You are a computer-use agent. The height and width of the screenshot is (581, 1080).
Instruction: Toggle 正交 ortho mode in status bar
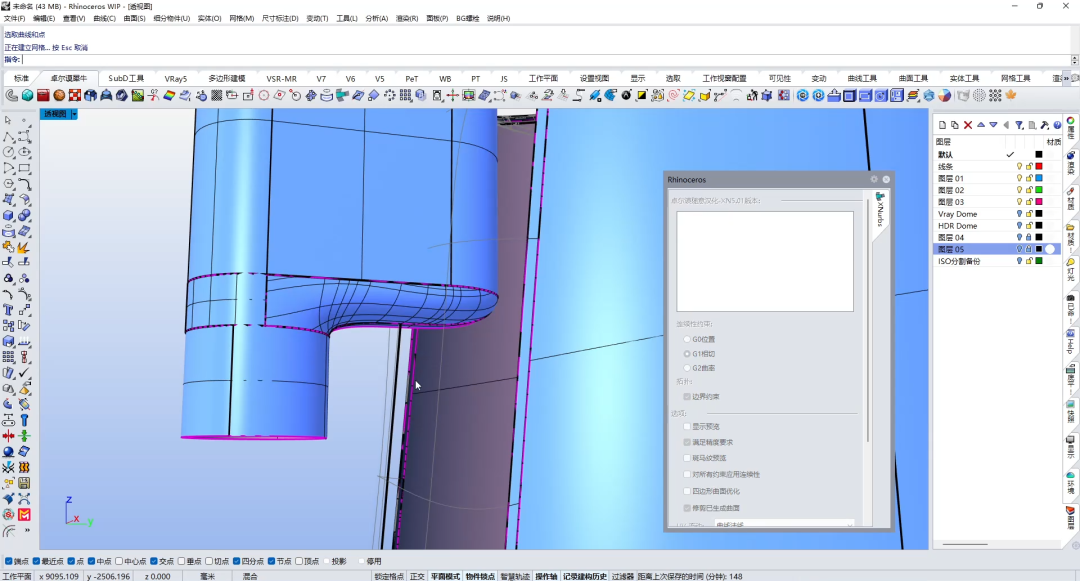tap(417, 576)
